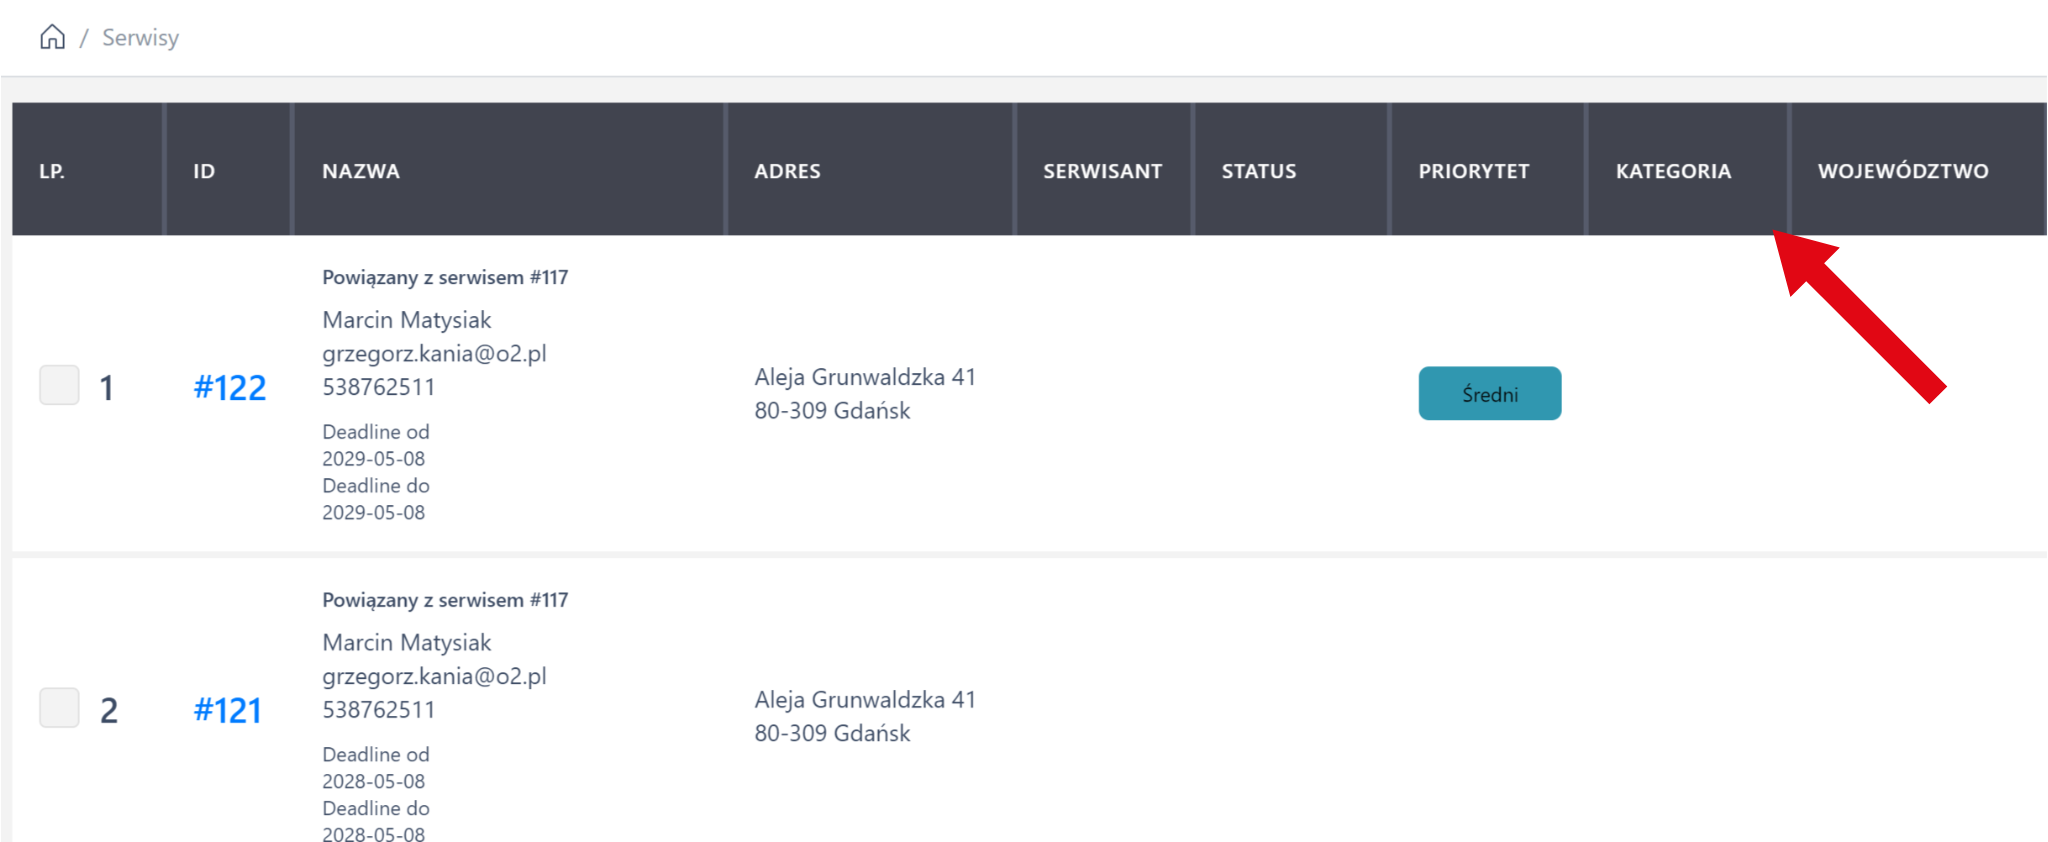Image resolution: width=2048 pixels, height=842 pixels.
Task: Click the home icon in the breadcrumb
Action: point(52,37)
